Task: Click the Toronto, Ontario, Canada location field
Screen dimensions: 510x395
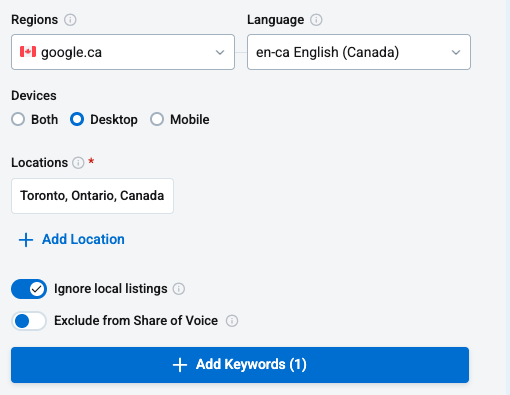Action: click(92, 196)
